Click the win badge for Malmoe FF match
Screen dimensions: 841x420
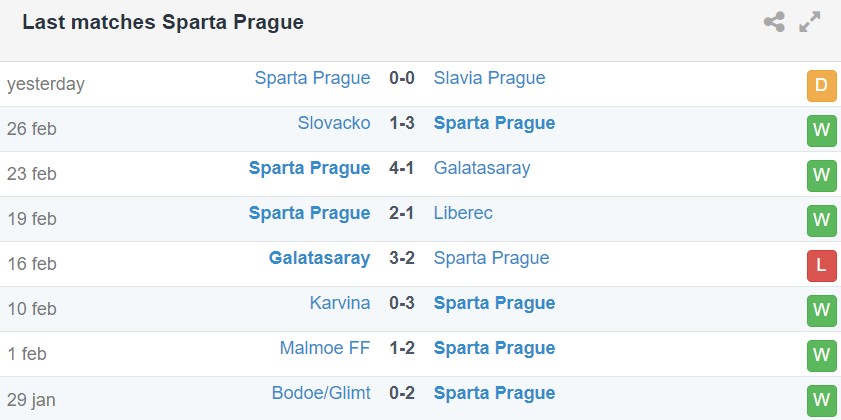[821, 356]
